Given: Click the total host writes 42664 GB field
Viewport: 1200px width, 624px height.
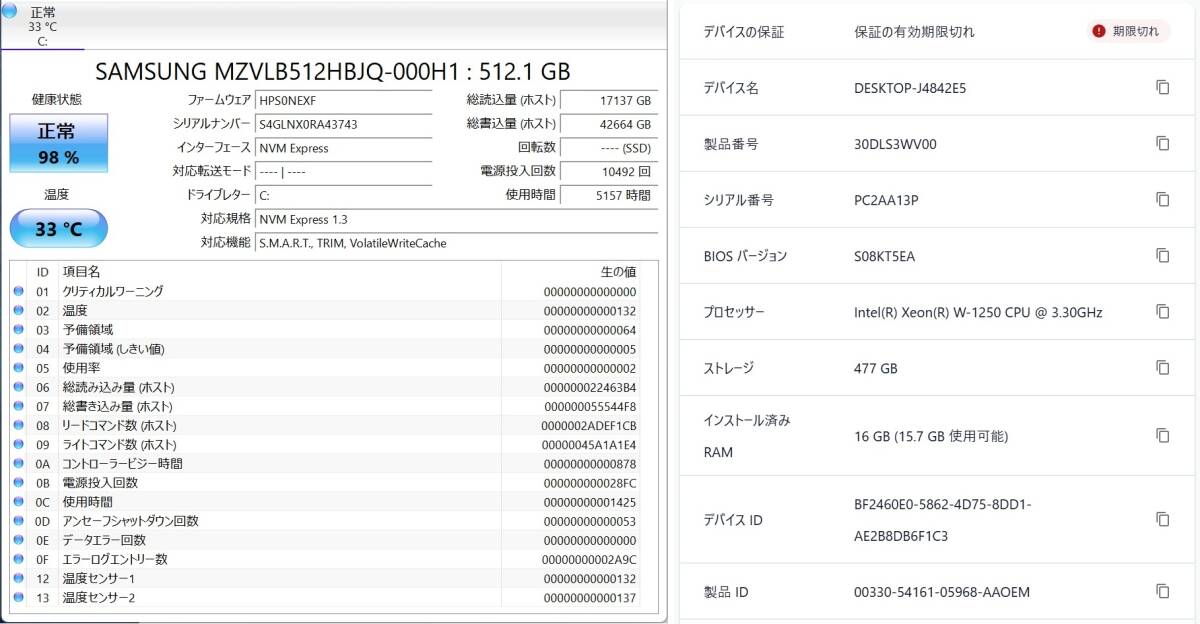Looking at the screenshot, I should point(609,124).
